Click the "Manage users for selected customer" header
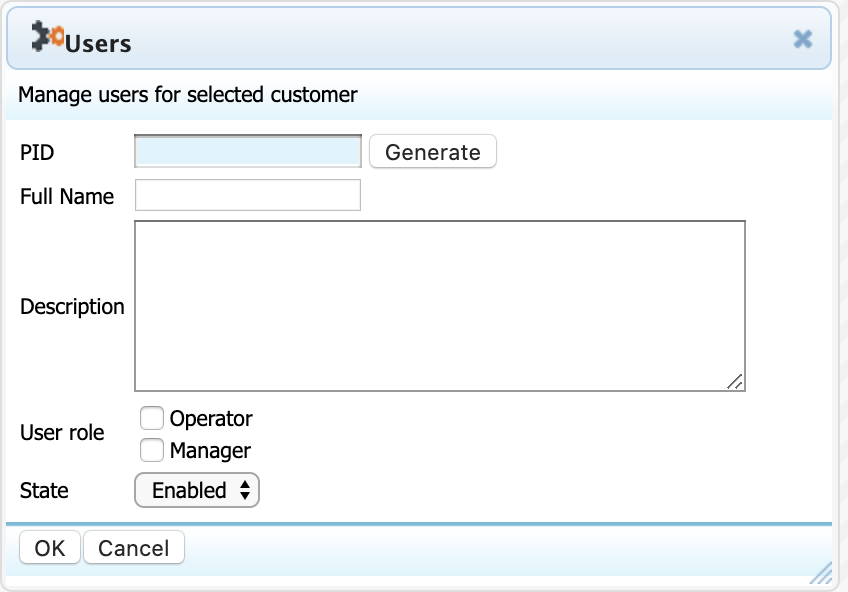This screenshot has width=848, height=592. 188,95
